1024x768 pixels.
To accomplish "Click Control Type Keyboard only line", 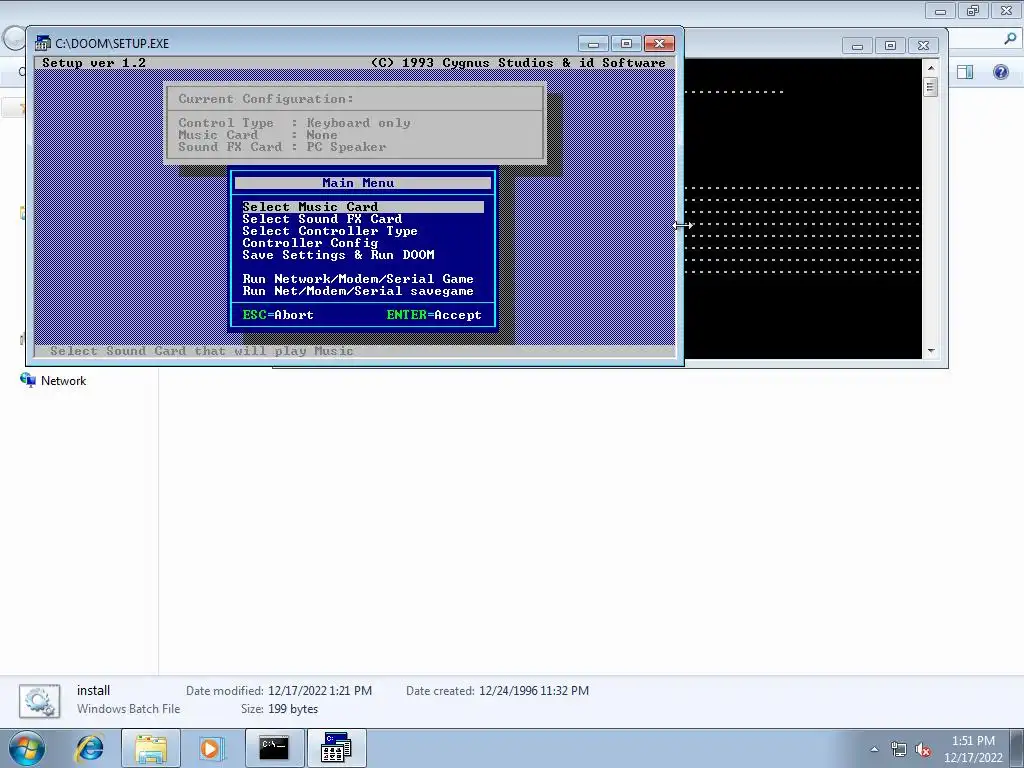I will click(295, 123).
